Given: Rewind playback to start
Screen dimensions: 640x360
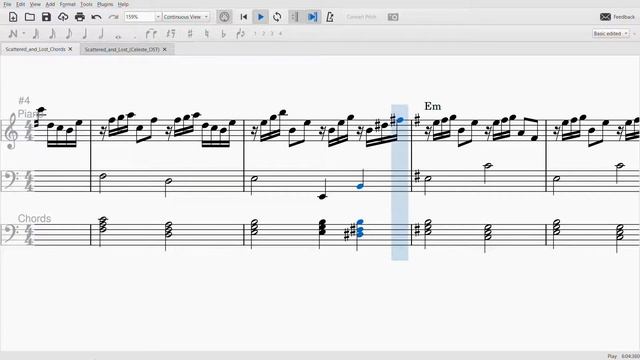Looking at the screenshot, I should [x=244, y=17].
